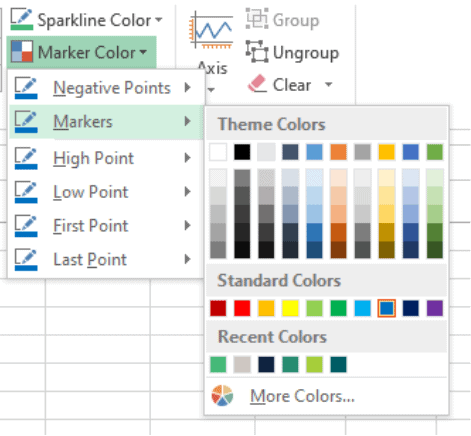Pick the red standard color swatch

point(242,308)
